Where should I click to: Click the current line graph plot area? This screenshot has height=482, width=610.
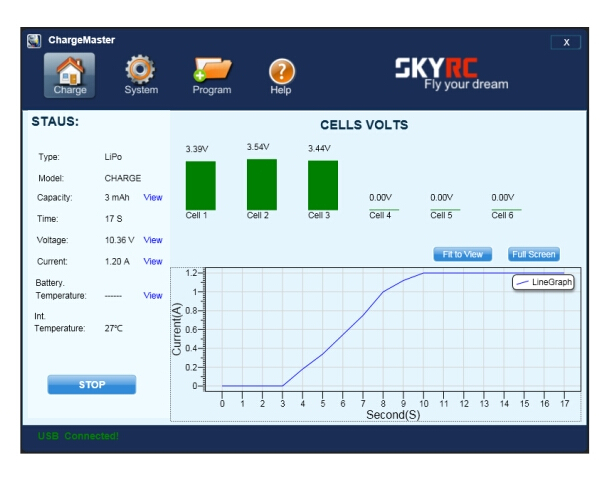click(x=393, y=329)
